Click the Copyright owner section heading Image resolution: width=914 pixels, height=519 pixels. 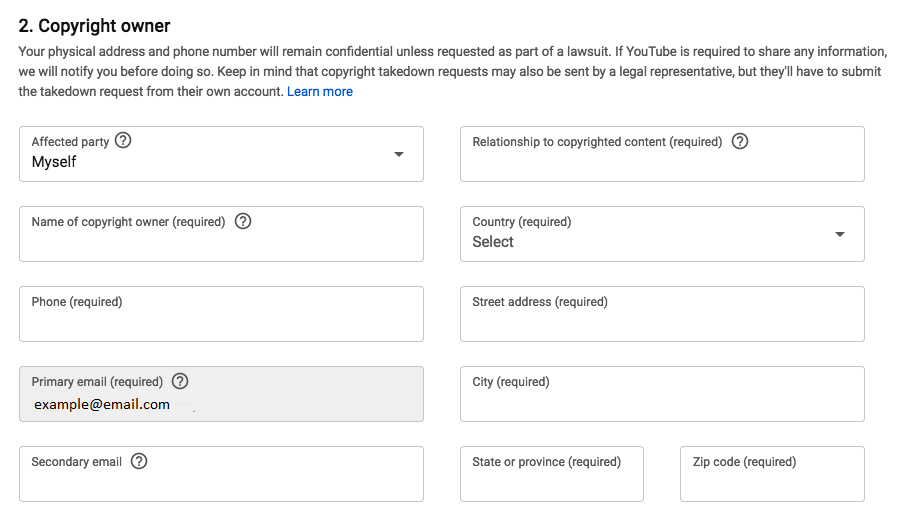coord(95,26)
